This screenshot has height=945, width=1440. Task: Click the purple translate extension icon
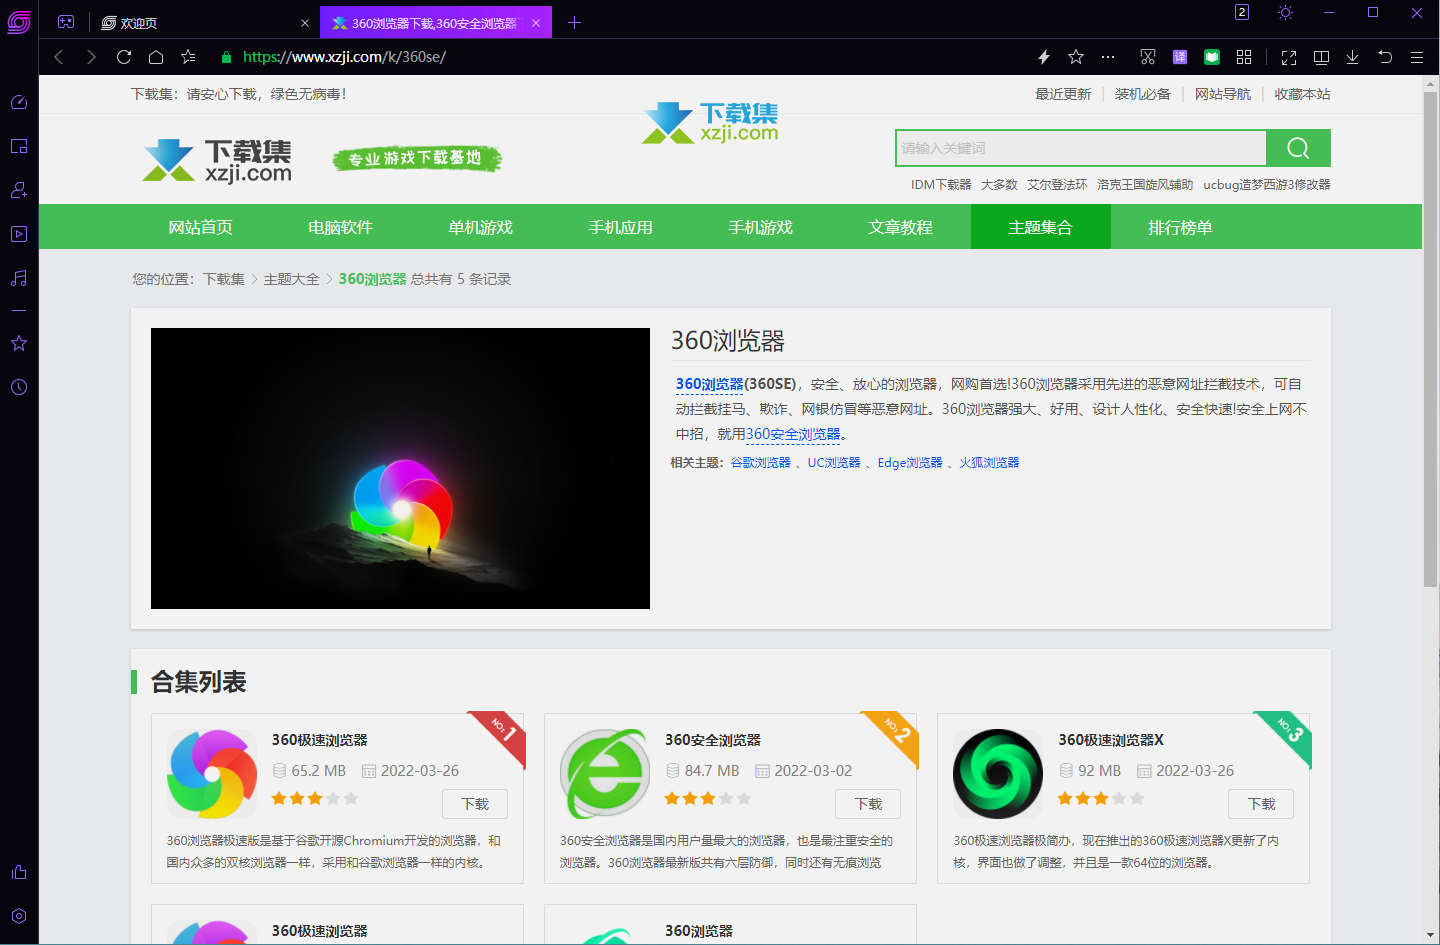point(1180,57)
